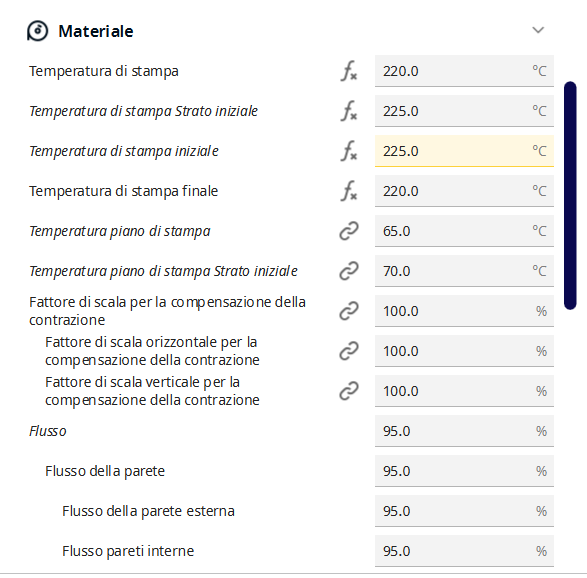
Task: Click the vertical scrollbar handle of settings
Action: (x=570, y=195)
